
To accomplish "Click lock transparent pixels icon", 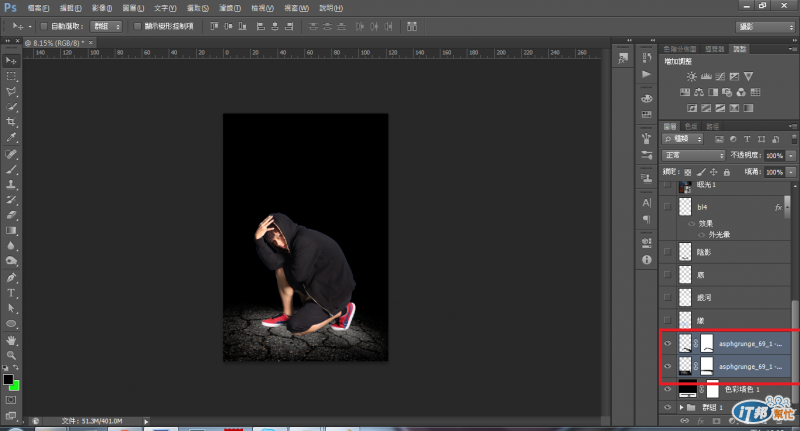I will click(x=688, y=172).
